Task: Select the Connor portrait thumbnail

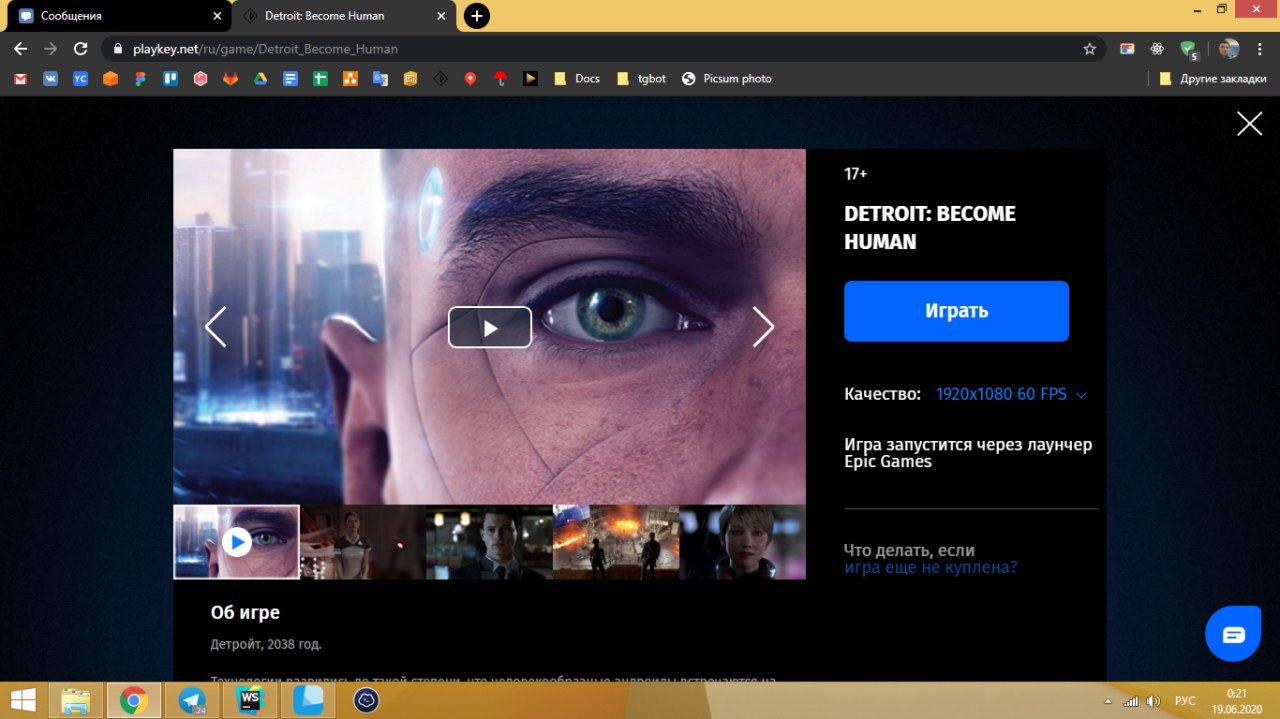Action: click(490, 542)
